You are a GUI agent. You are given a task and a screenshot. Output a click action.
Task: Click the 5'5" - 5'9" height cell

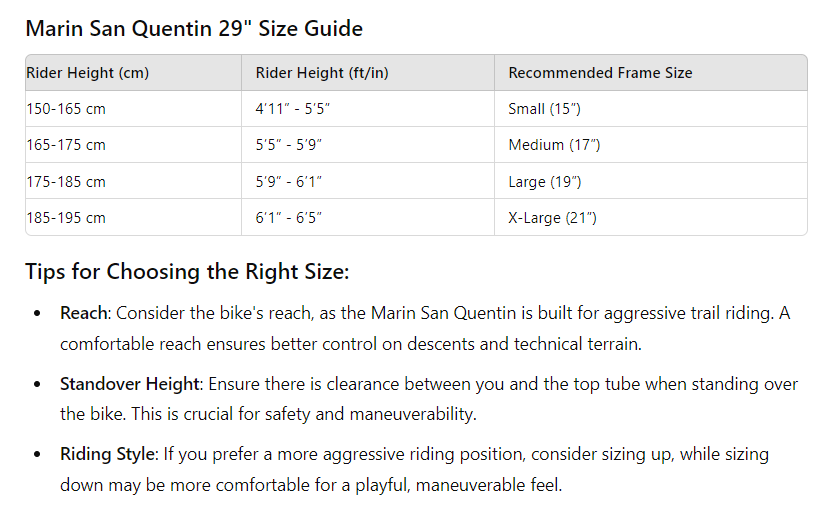click(x=289, y=145)
